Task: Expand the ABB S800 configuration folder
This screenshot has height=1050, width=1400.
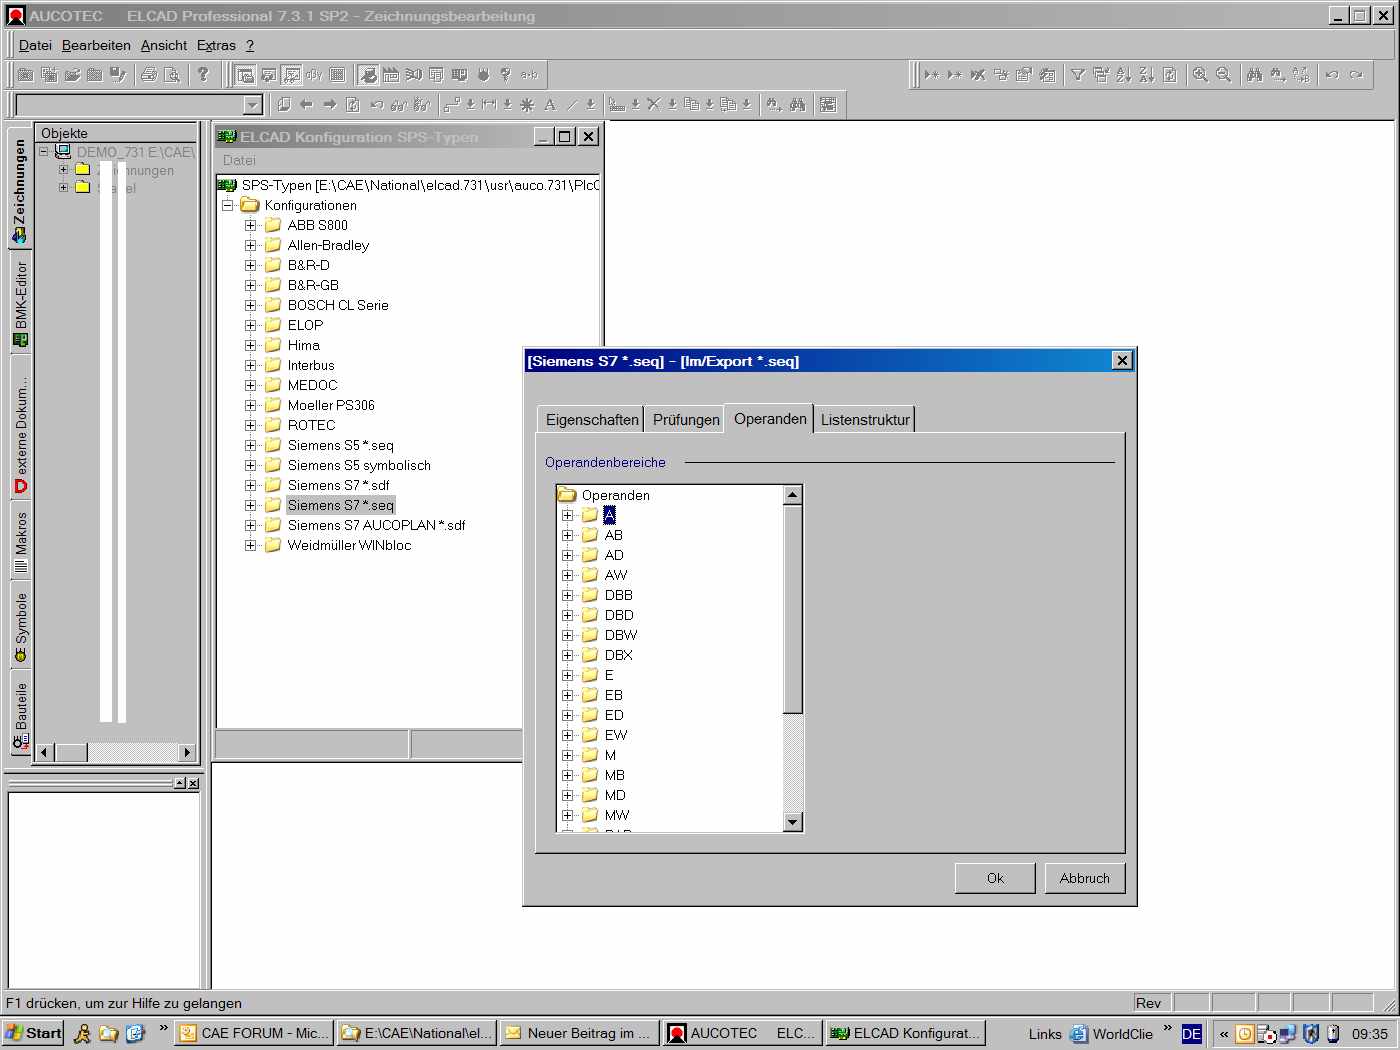Action: [x=250, y=225]
